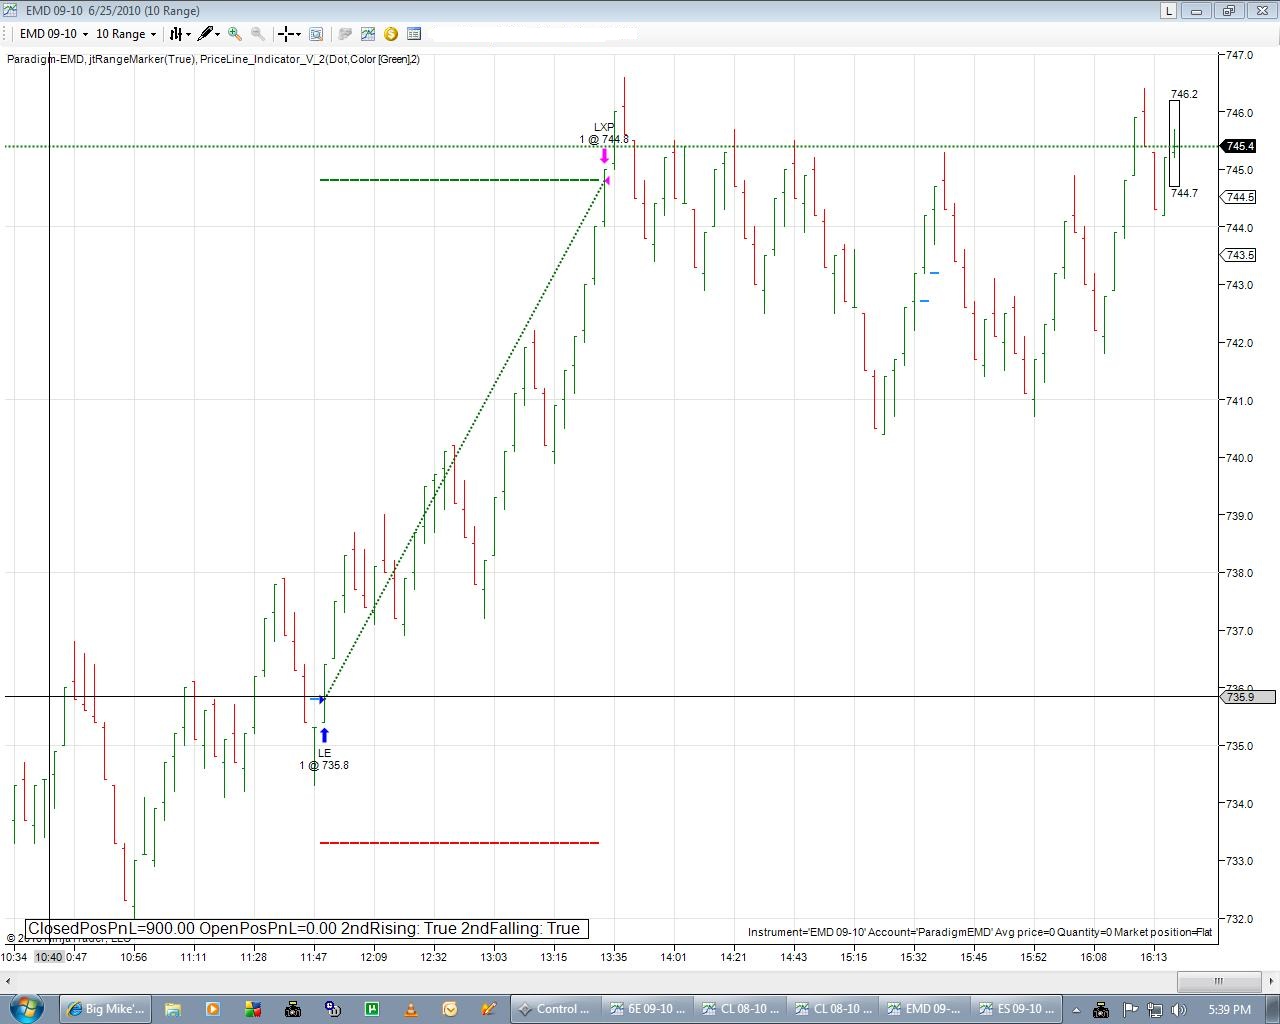Click the 744.5 price axis marker
This screenshot has width=1280, height=1024.
pyautogui.click(x=1240, y=197)
